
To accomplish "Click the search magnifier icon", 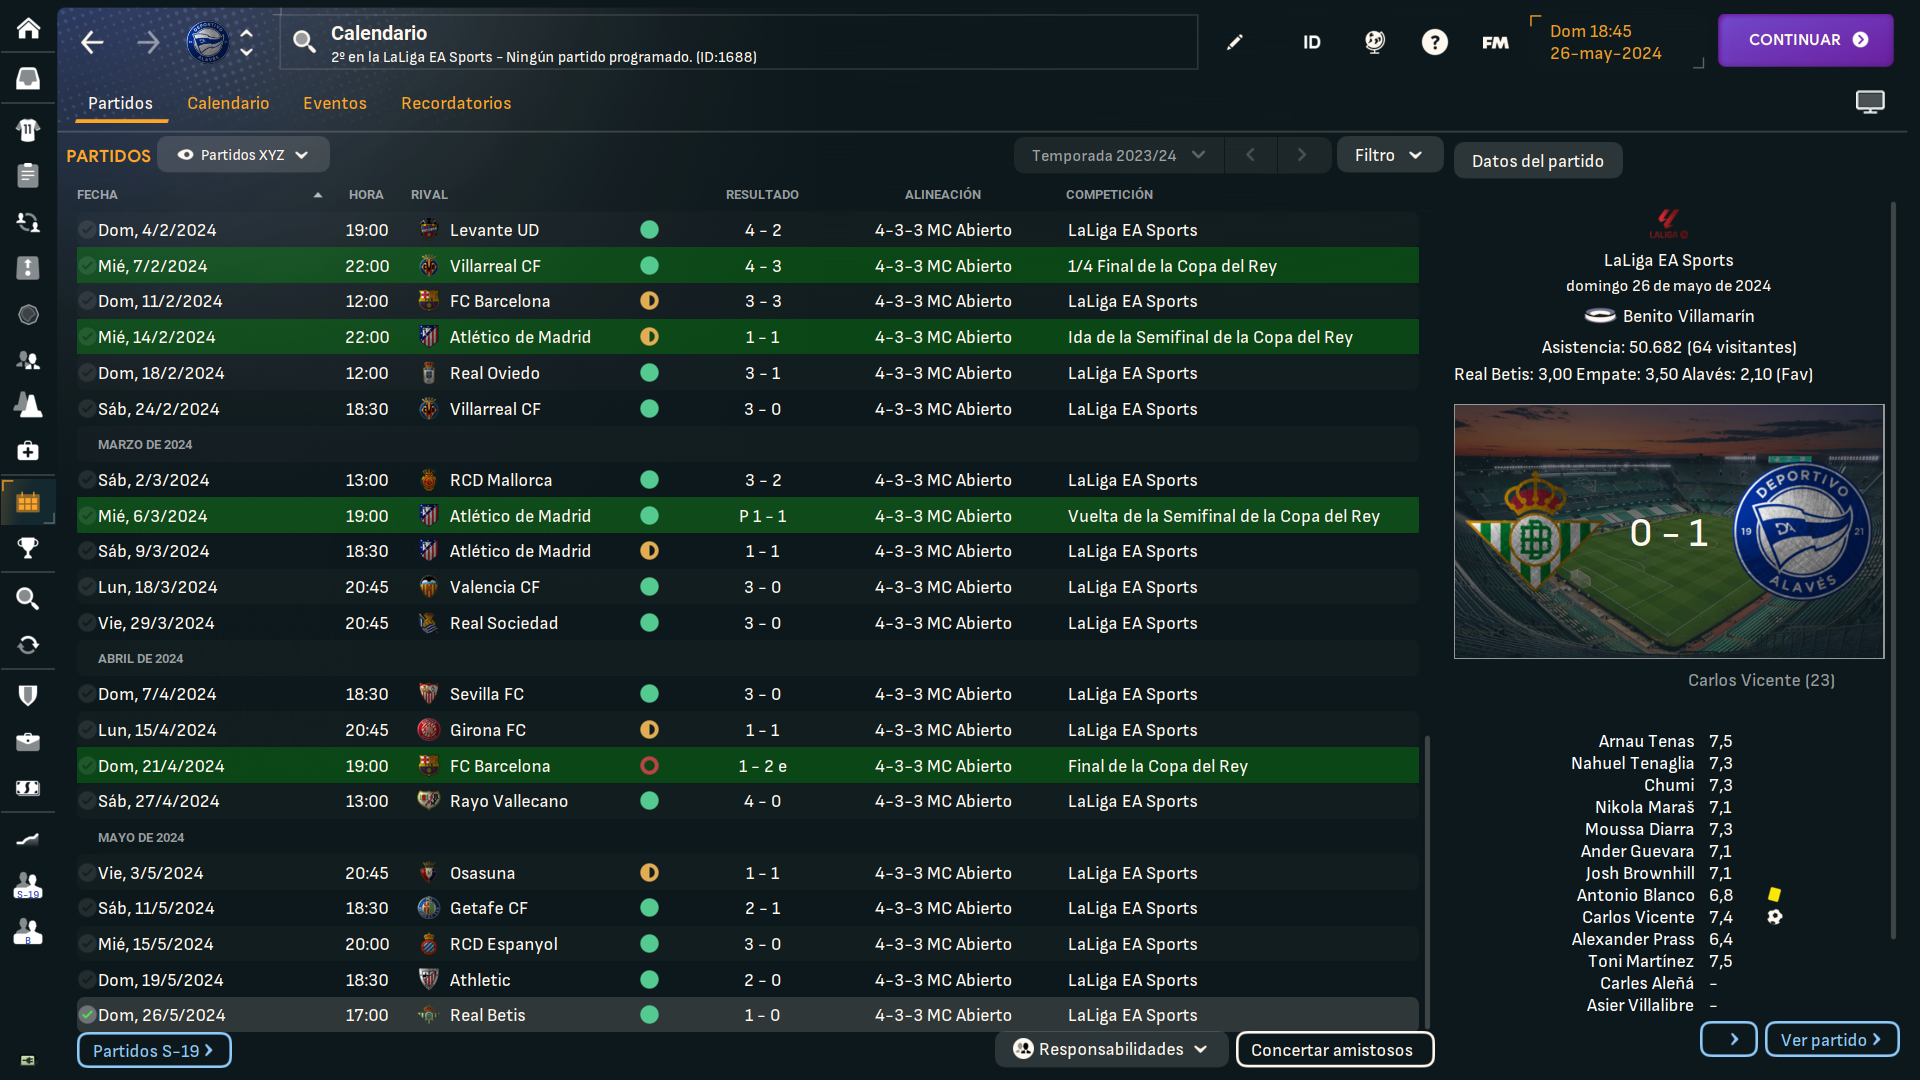I will point(304,42).
